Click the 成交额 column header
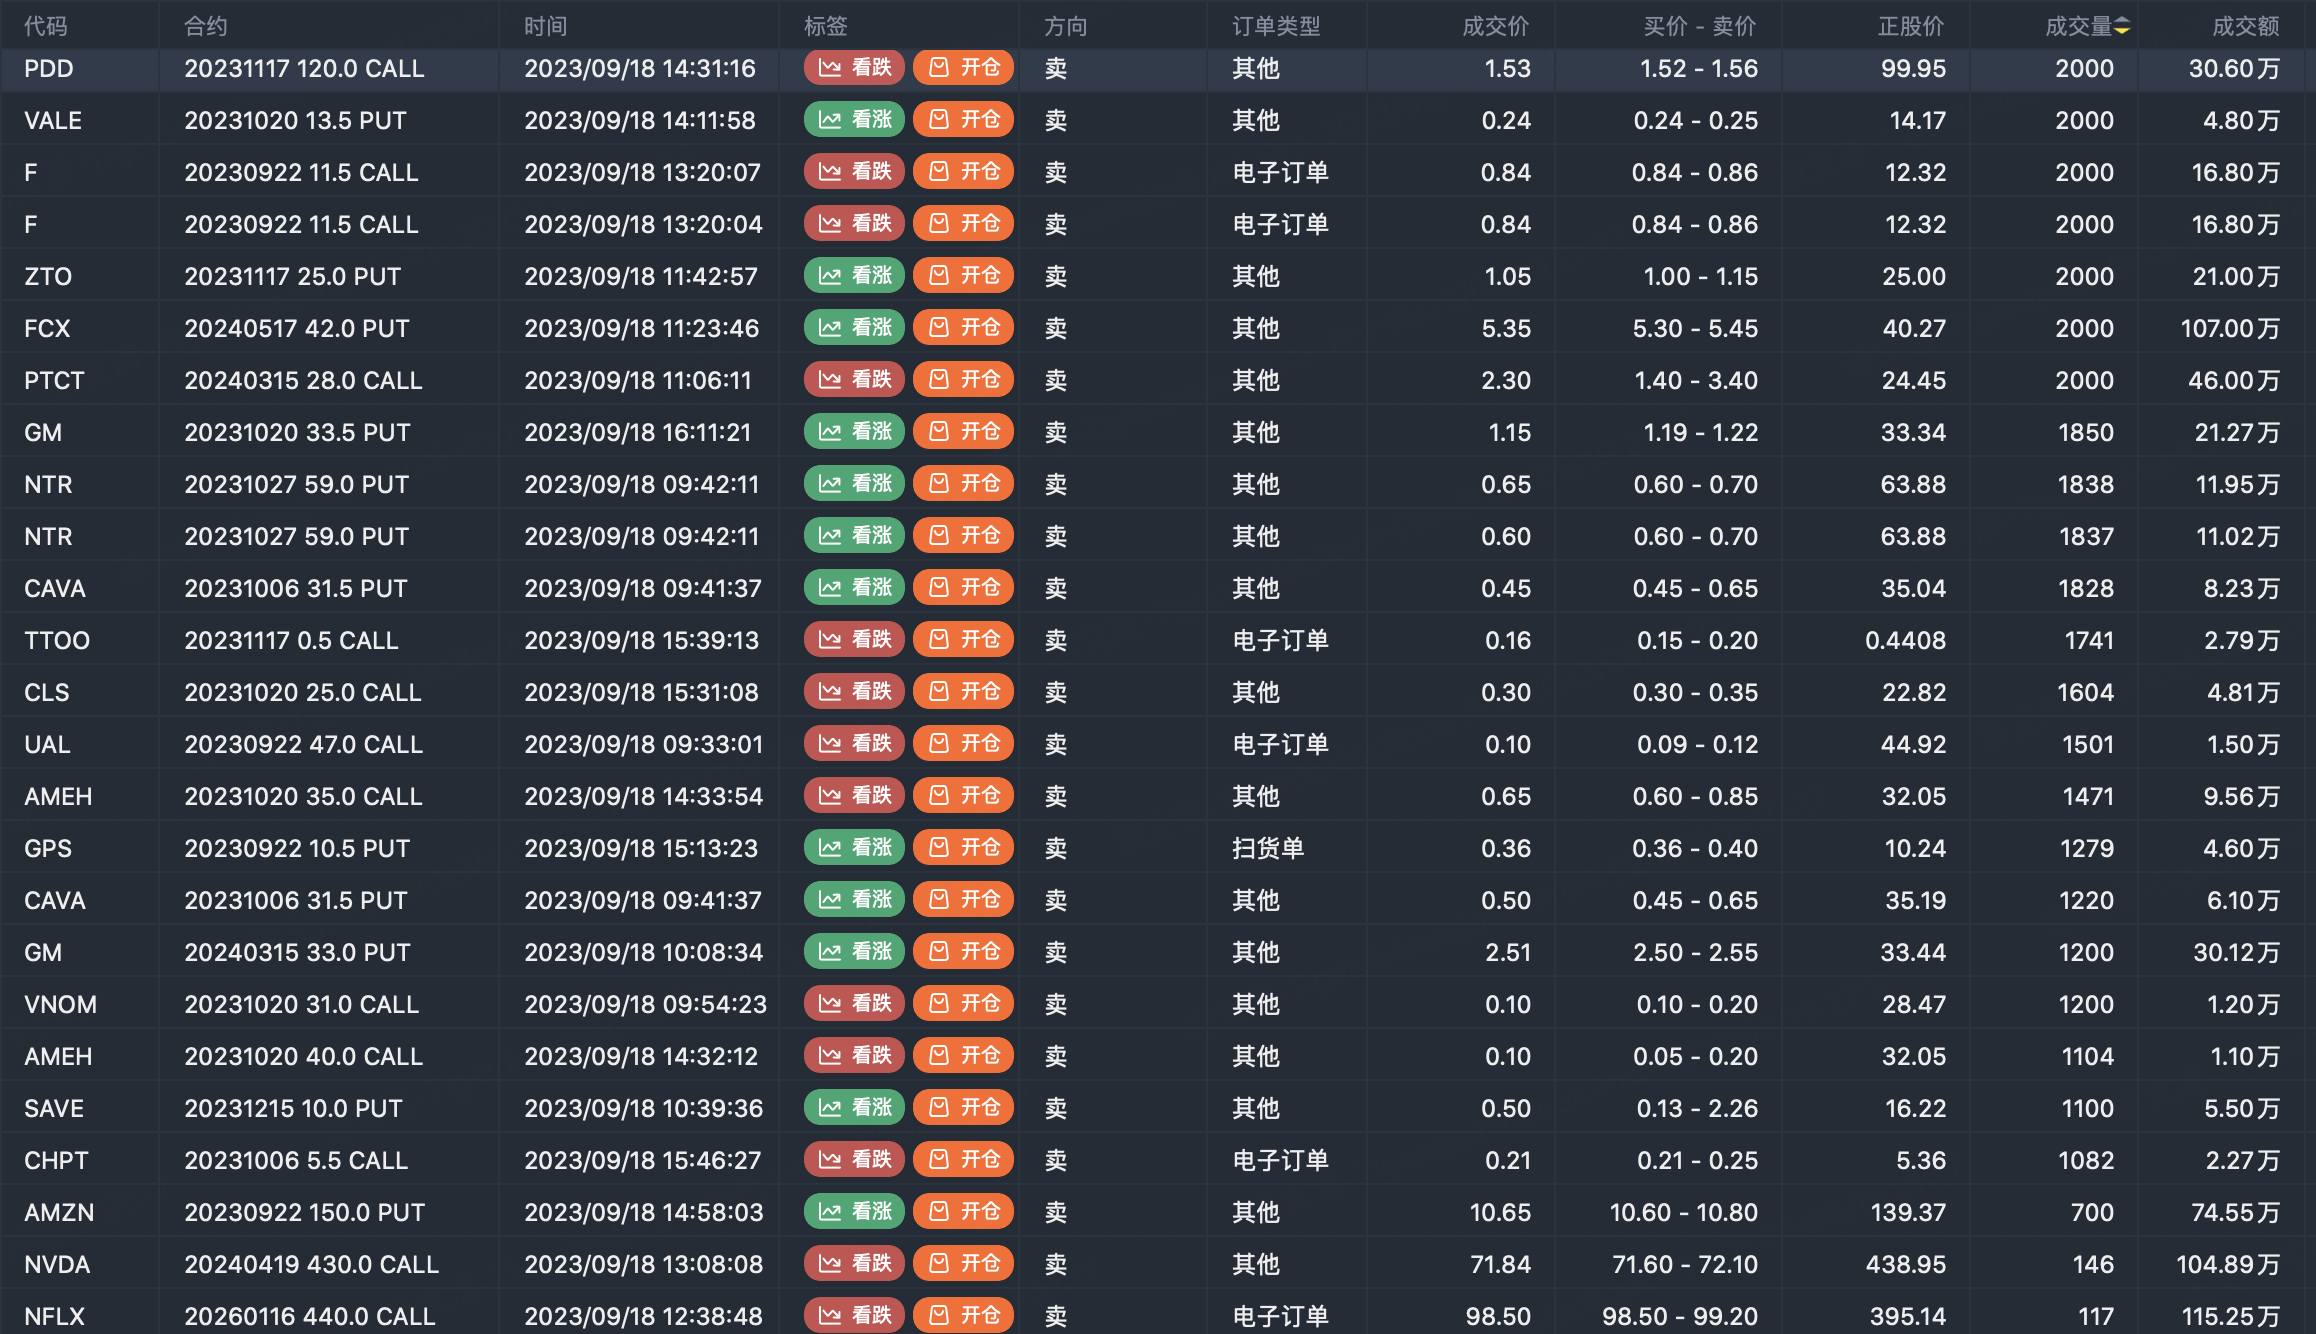2316x1334 pixels. tap(2245, 27)
